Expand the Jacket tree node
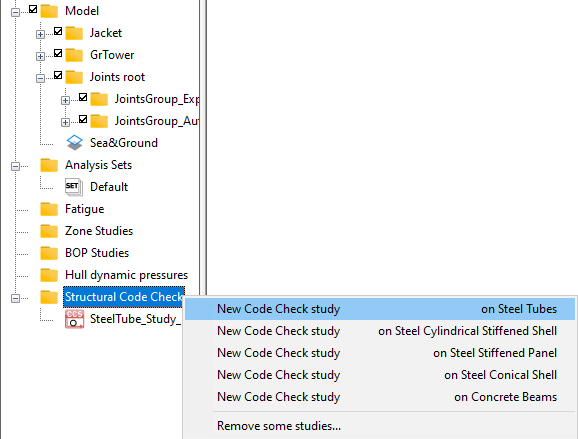The image size is (578, 439). 40,34
